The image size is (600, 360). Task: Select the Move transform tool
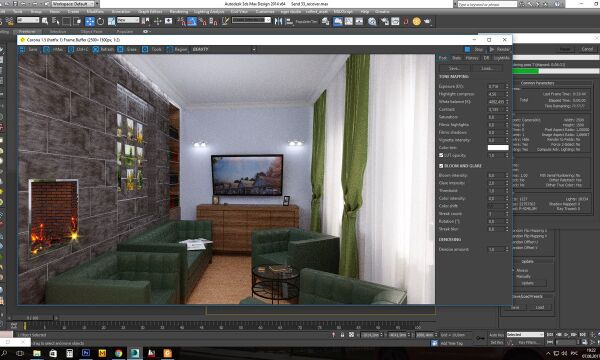coord(90,21)
